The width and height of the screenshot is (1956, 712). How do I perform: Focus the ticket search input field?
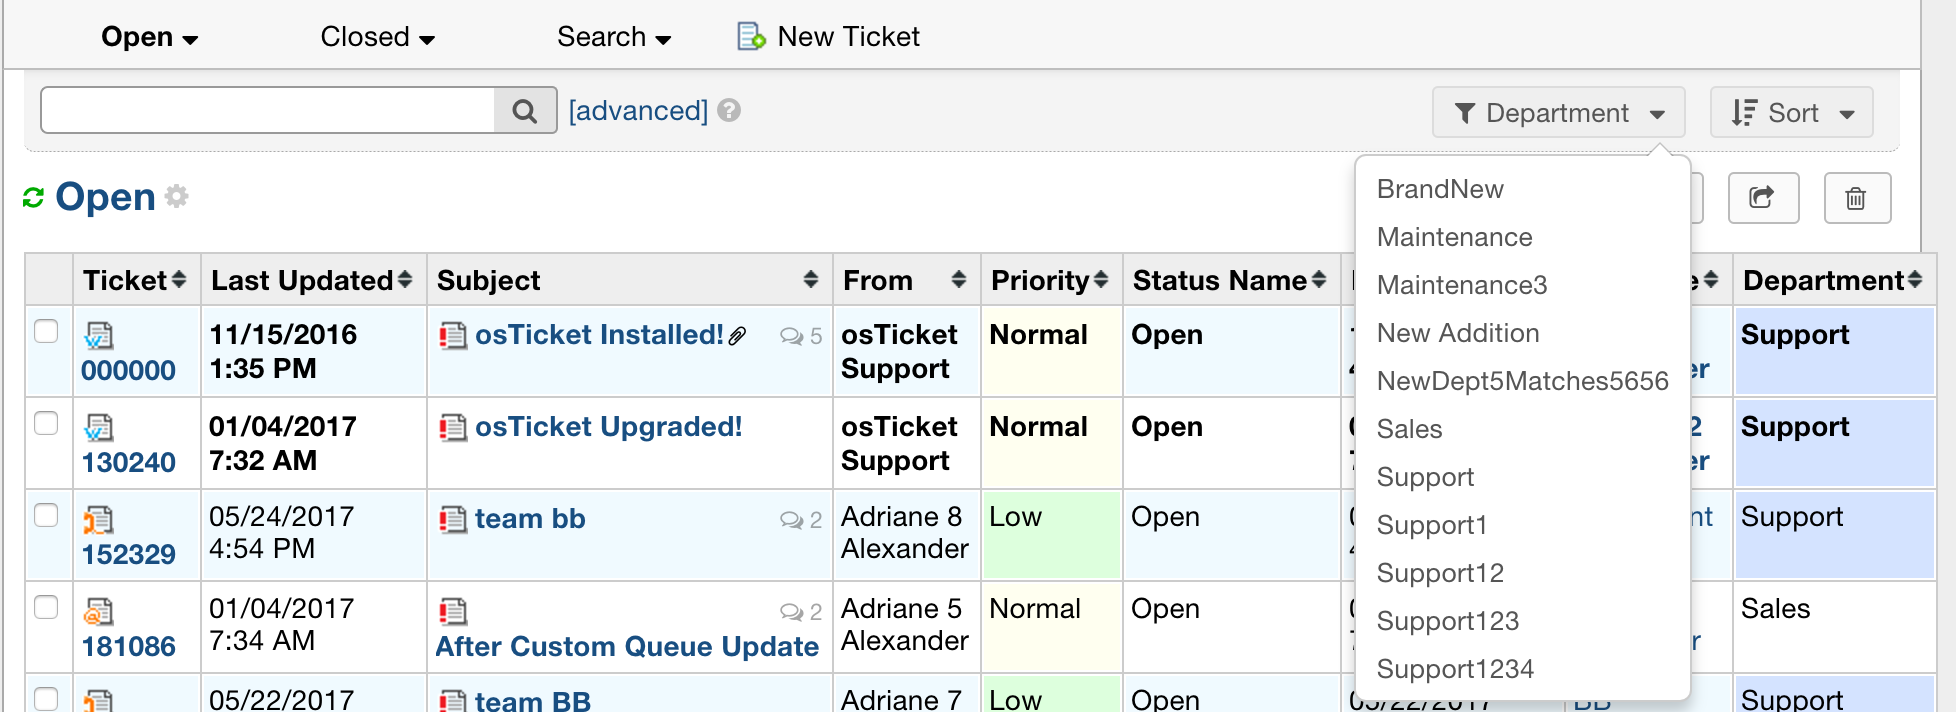point(268,110)
